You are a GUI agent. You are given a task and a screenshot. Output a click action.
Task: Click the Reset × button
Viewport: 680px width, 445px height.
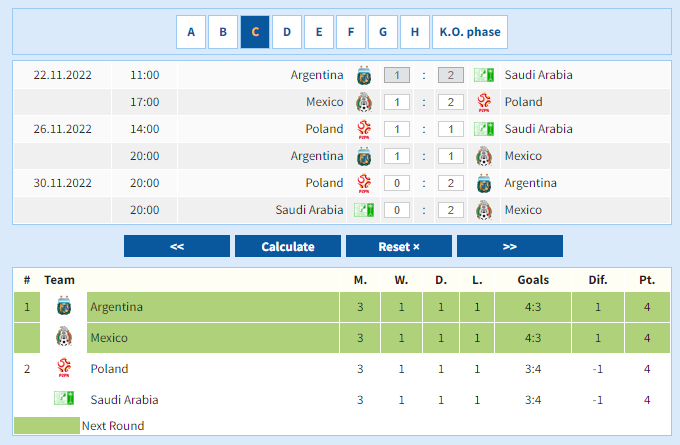[398, 246]
